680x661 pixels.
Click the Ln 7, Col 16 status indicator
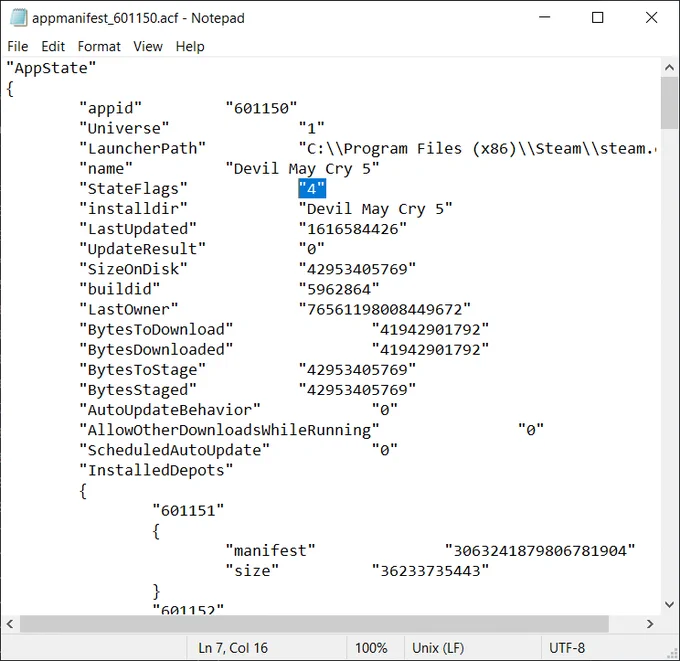pyautogui.click(x=233, y=648)
